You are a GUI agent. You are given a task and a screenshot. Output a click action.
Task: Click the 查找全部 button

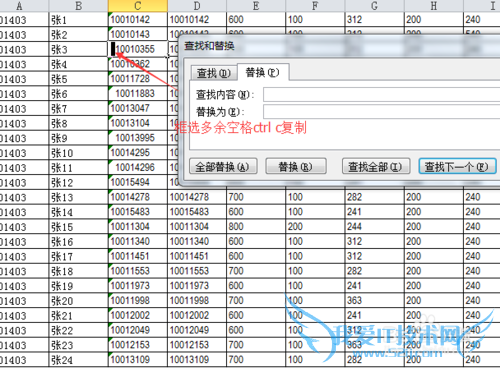click(376, 166)
